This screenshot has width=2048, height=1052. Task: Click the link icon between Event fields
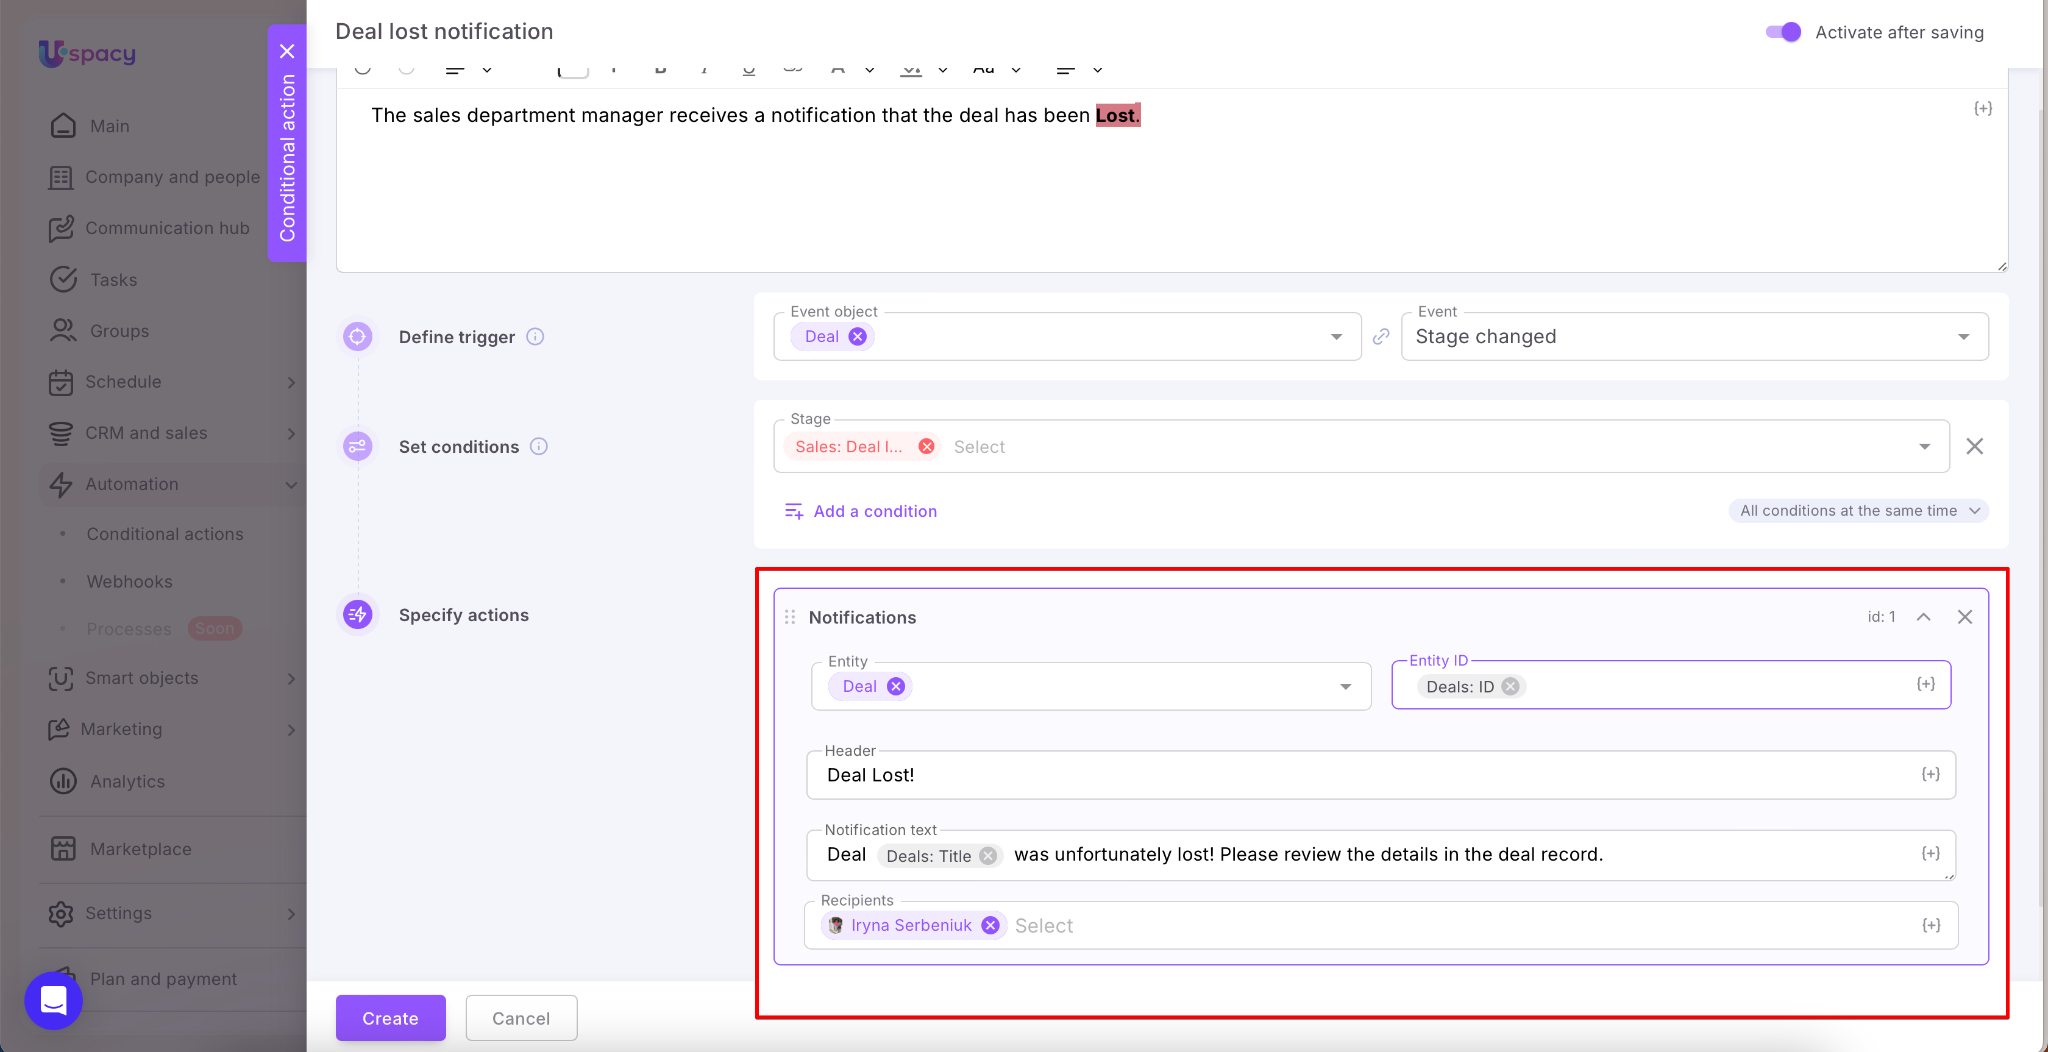[x=1381, y=337]
